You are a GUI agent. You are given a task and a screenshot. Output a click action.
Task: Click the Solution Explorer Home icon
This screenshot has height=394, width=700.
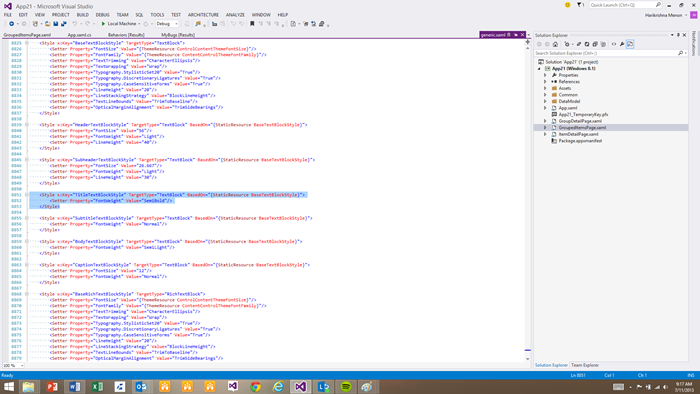click(555, 44)
